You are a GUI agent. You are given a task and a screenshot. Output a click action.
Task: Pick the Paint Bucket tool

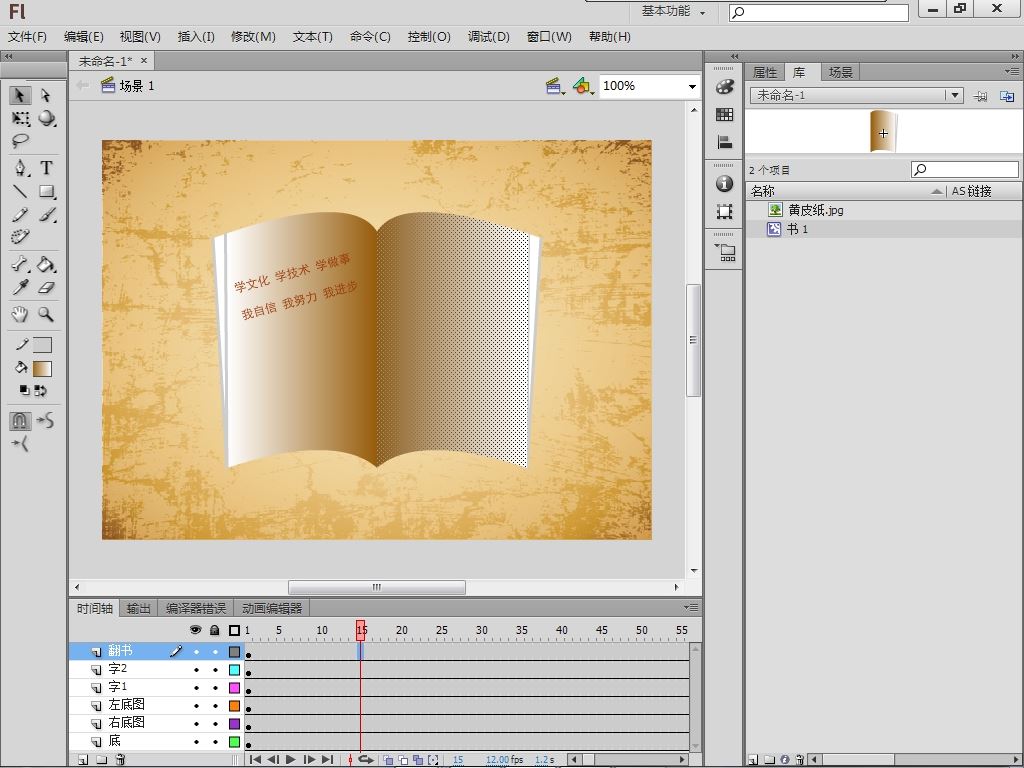tap(46, 264)
